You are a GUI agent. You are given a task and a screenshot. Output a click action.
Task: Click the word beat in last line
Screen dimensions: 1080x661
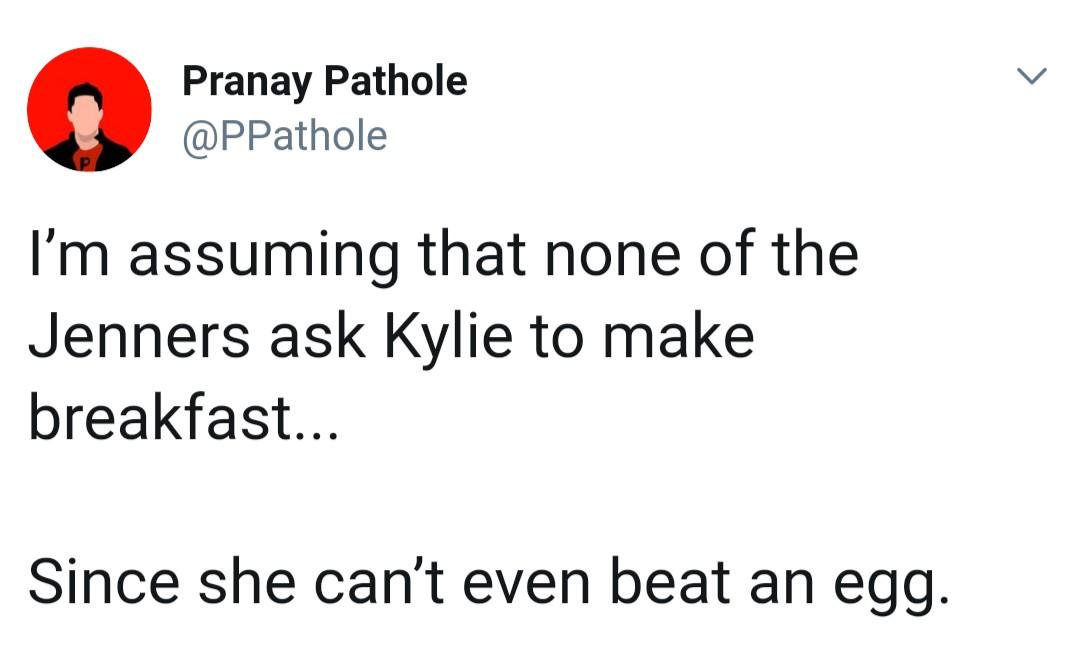point(670,582)
